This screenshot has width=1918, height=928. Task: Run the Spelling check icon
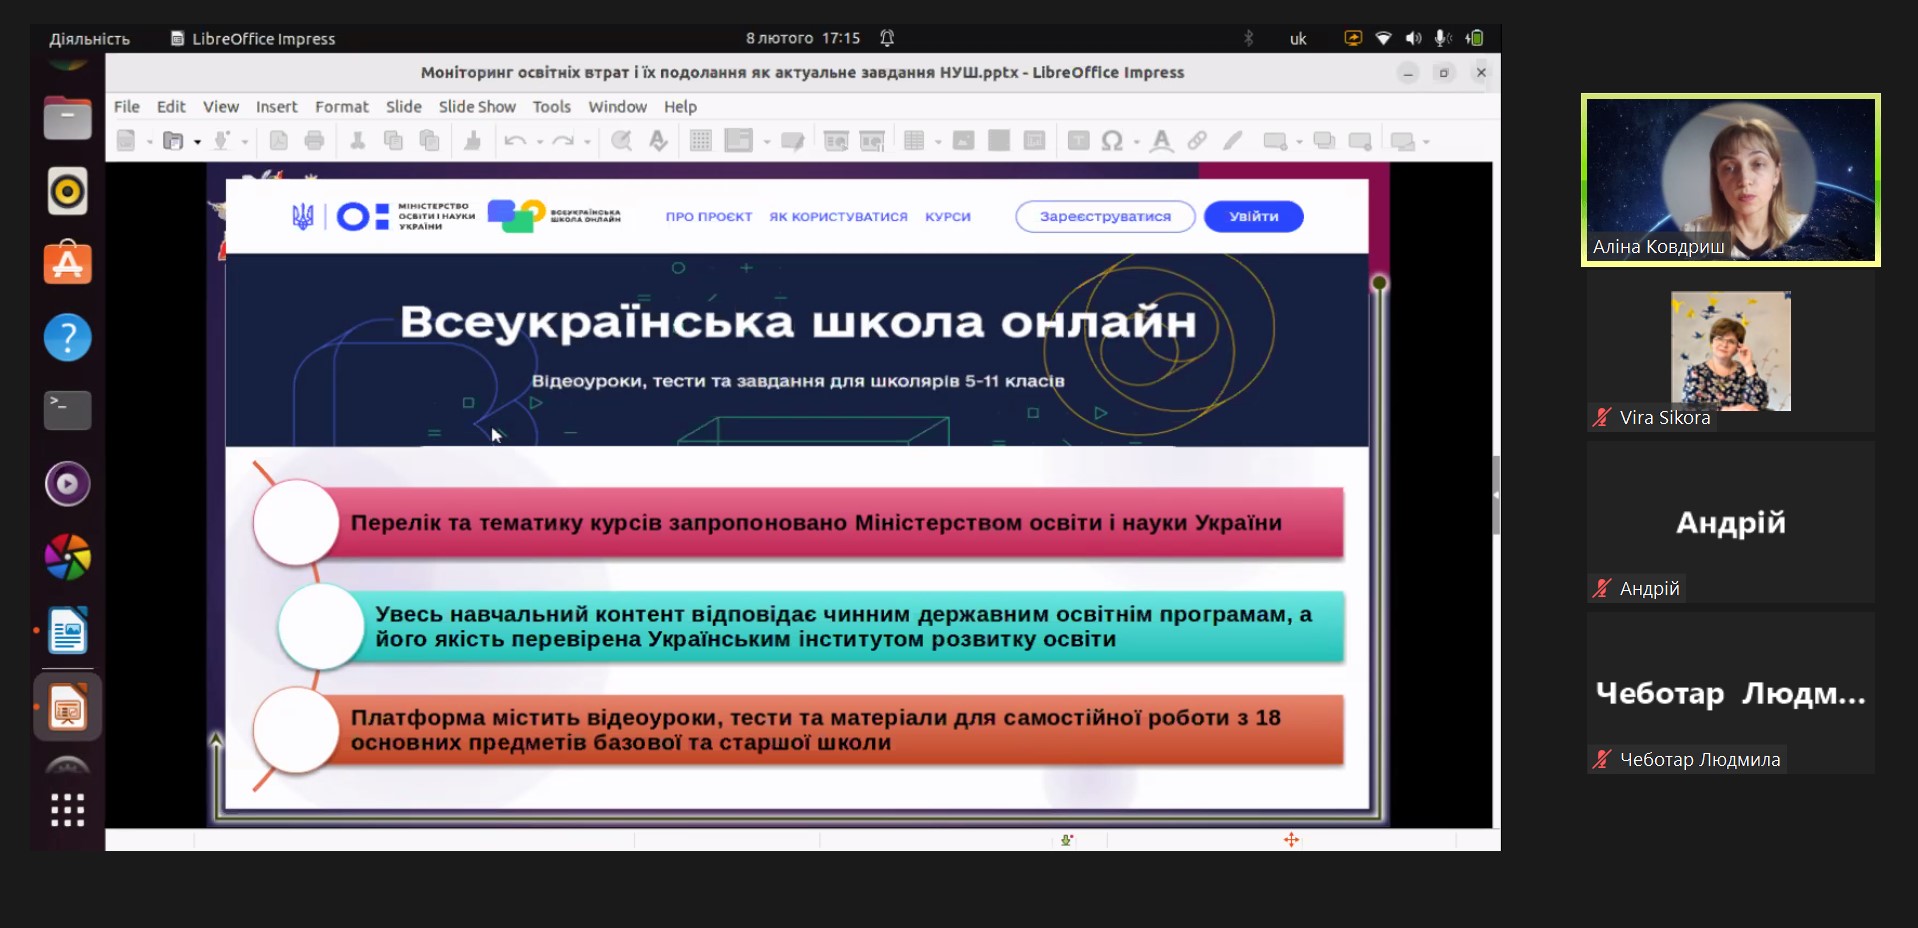tap(658, 141)
